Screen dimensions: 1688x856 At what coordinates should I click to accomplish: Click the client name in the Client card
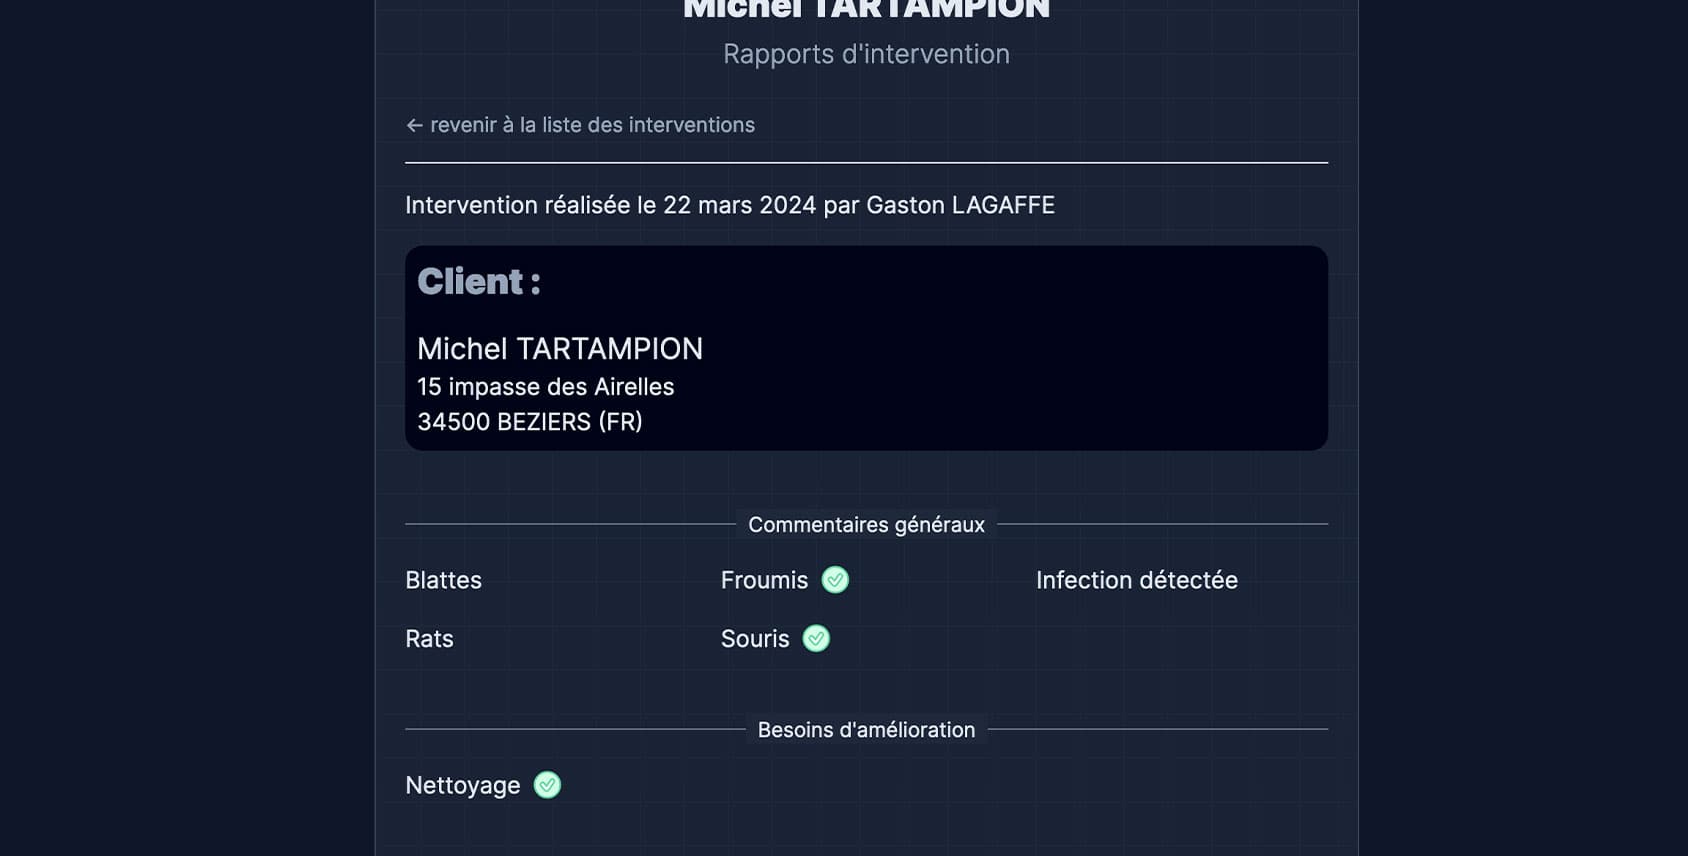(559, 349)
